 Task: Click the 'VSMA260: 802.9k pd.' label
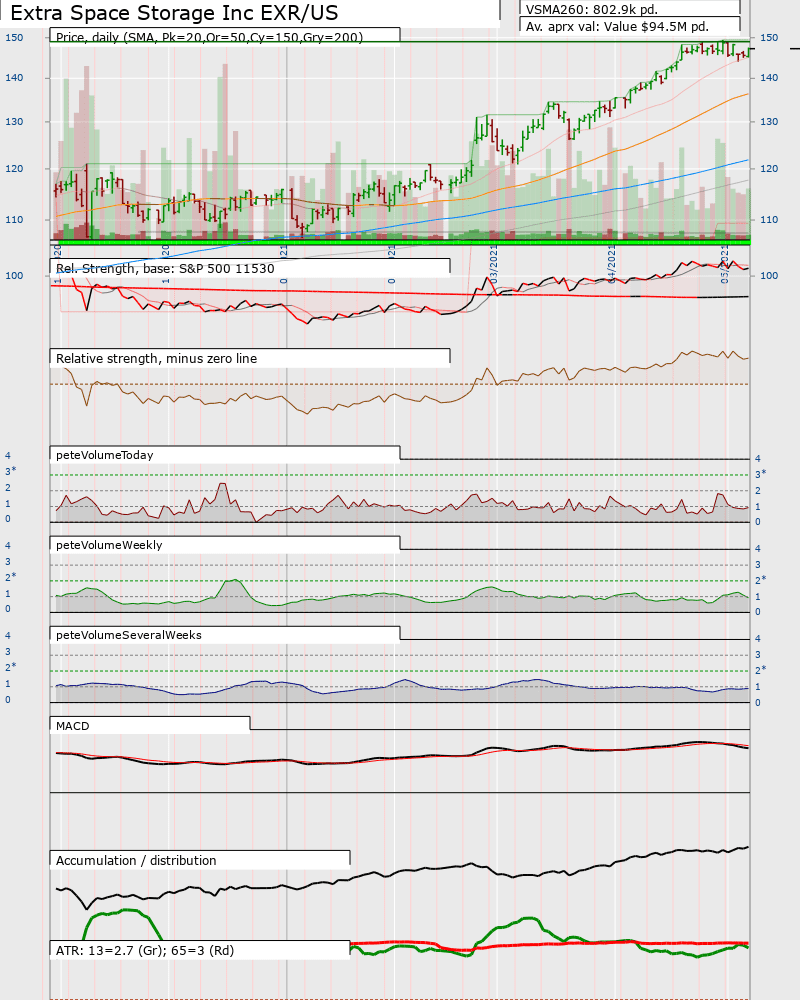tap(591, 10)
